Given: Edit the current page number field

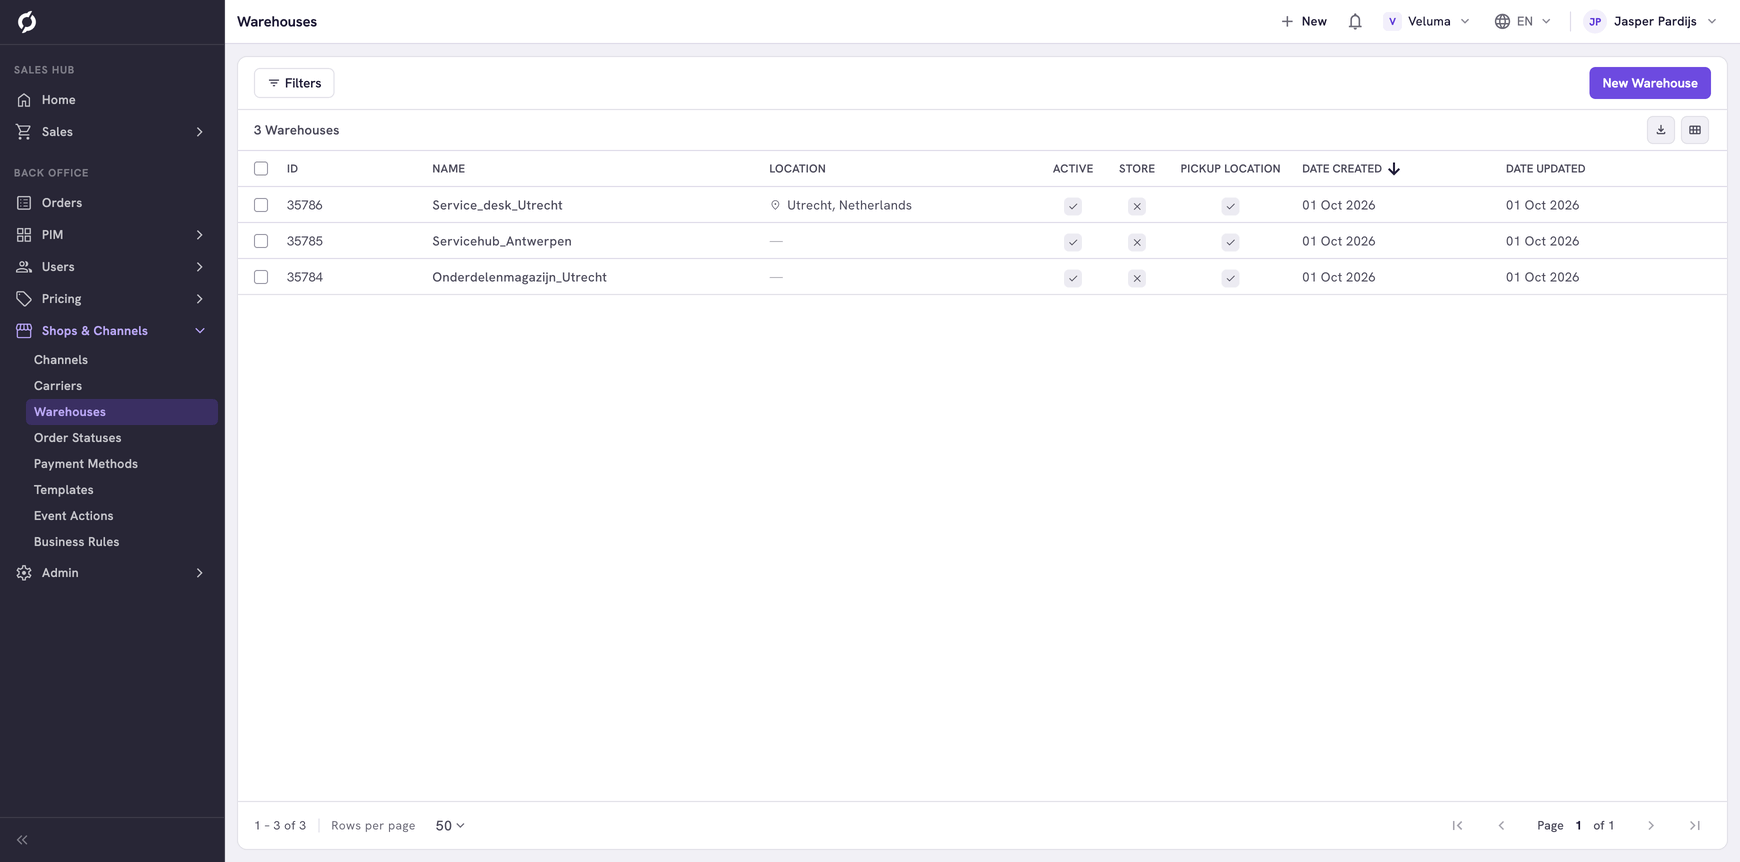Looking at the screenshot, I should (x=1579, y=826).
